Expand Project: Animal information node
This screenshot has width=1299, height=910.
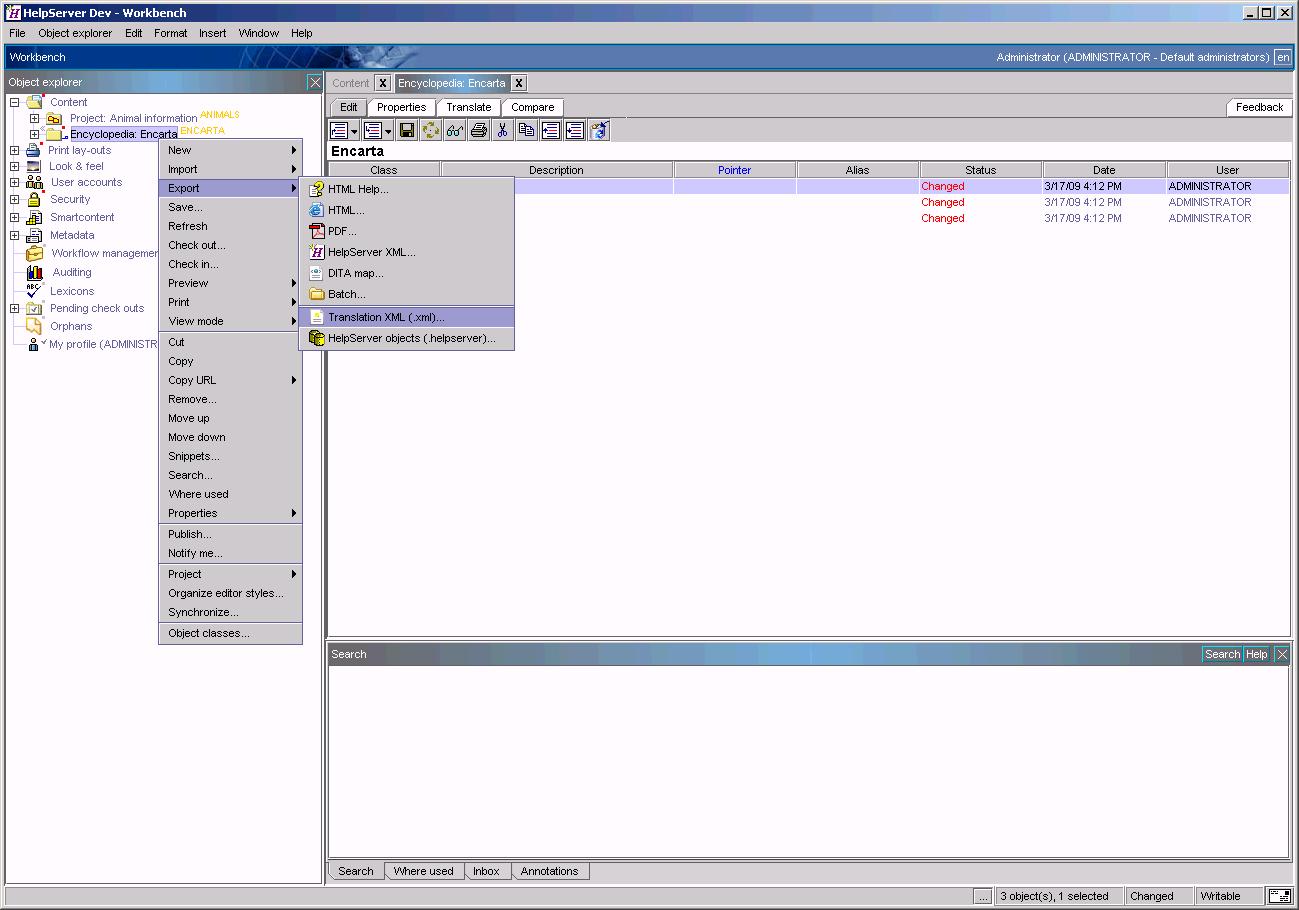[34, 118]
